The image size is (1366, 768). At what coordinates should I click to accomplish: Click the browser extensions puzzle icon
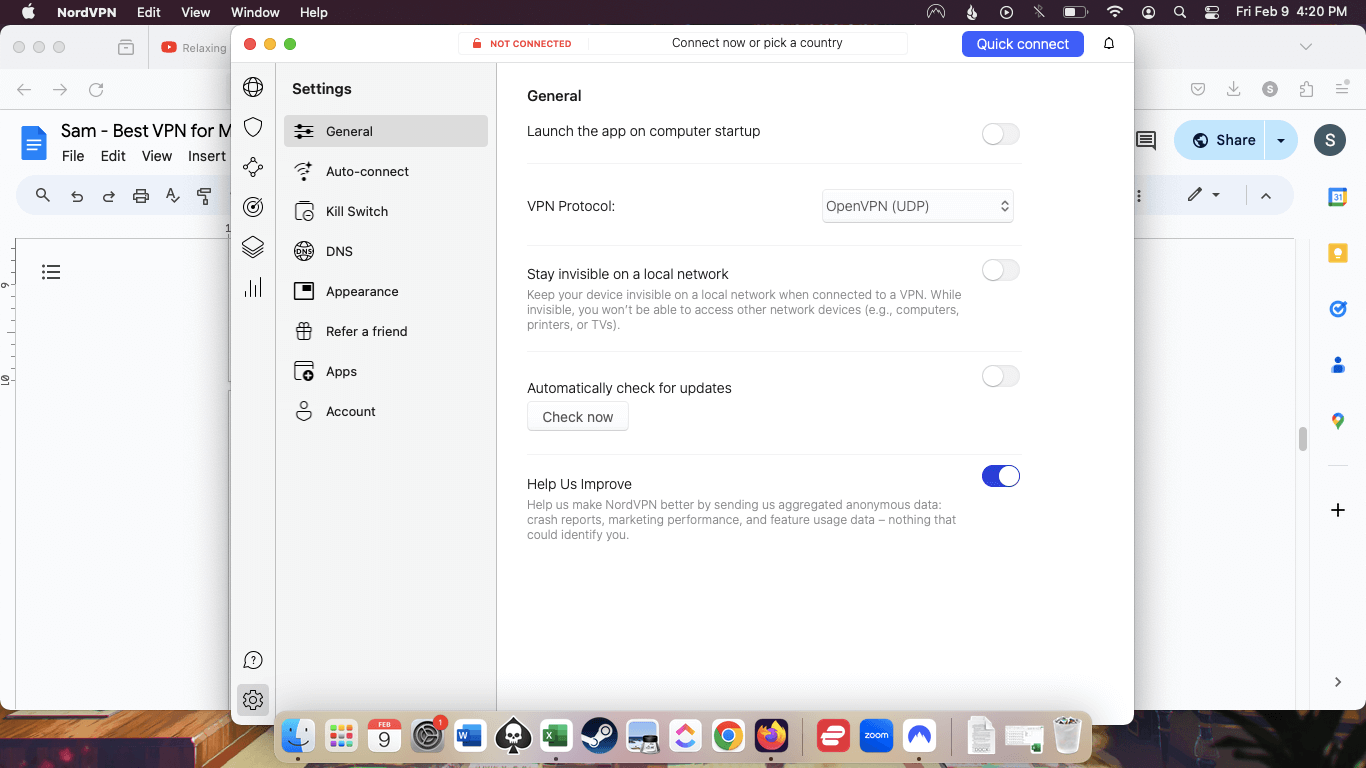[x=1306, y=89]
